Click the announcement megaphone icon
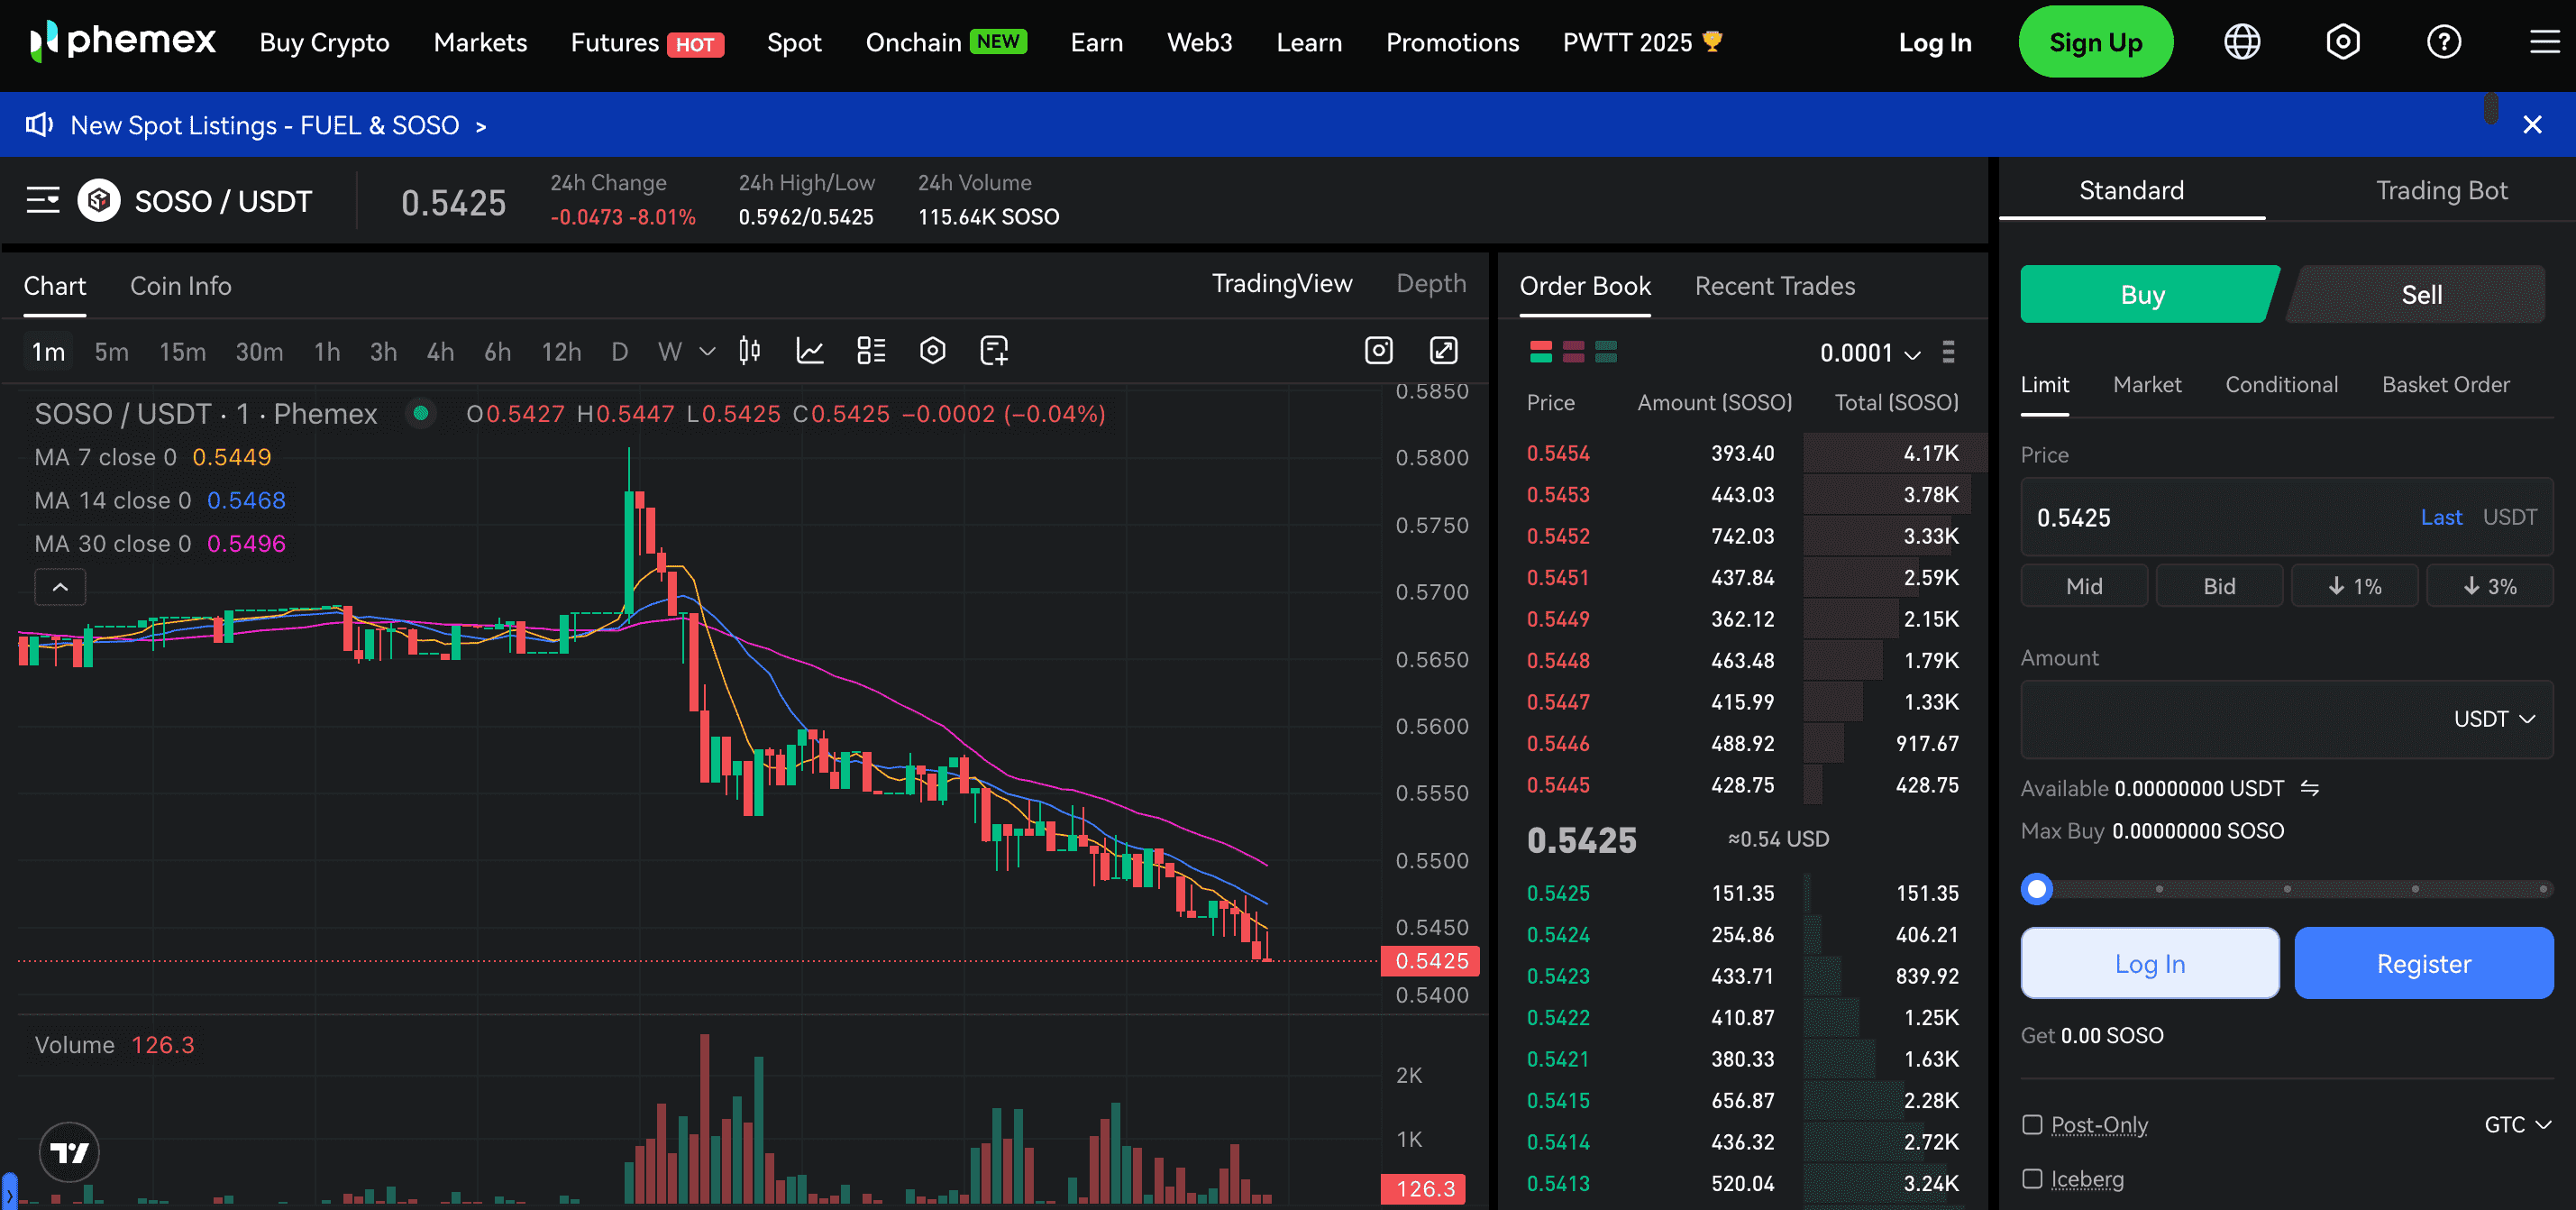 39,125
